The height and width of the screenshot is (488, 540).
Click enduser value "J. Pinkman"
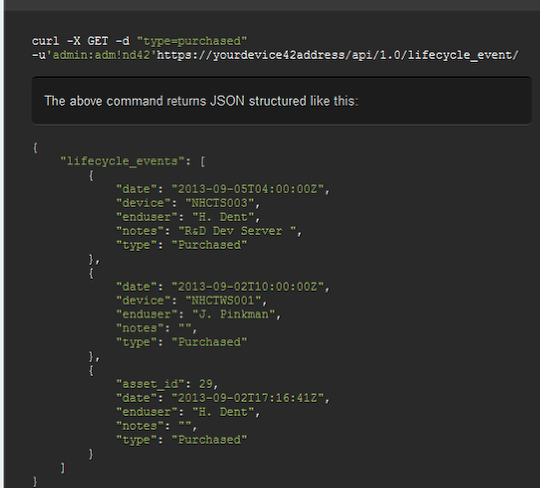[233, 314]
